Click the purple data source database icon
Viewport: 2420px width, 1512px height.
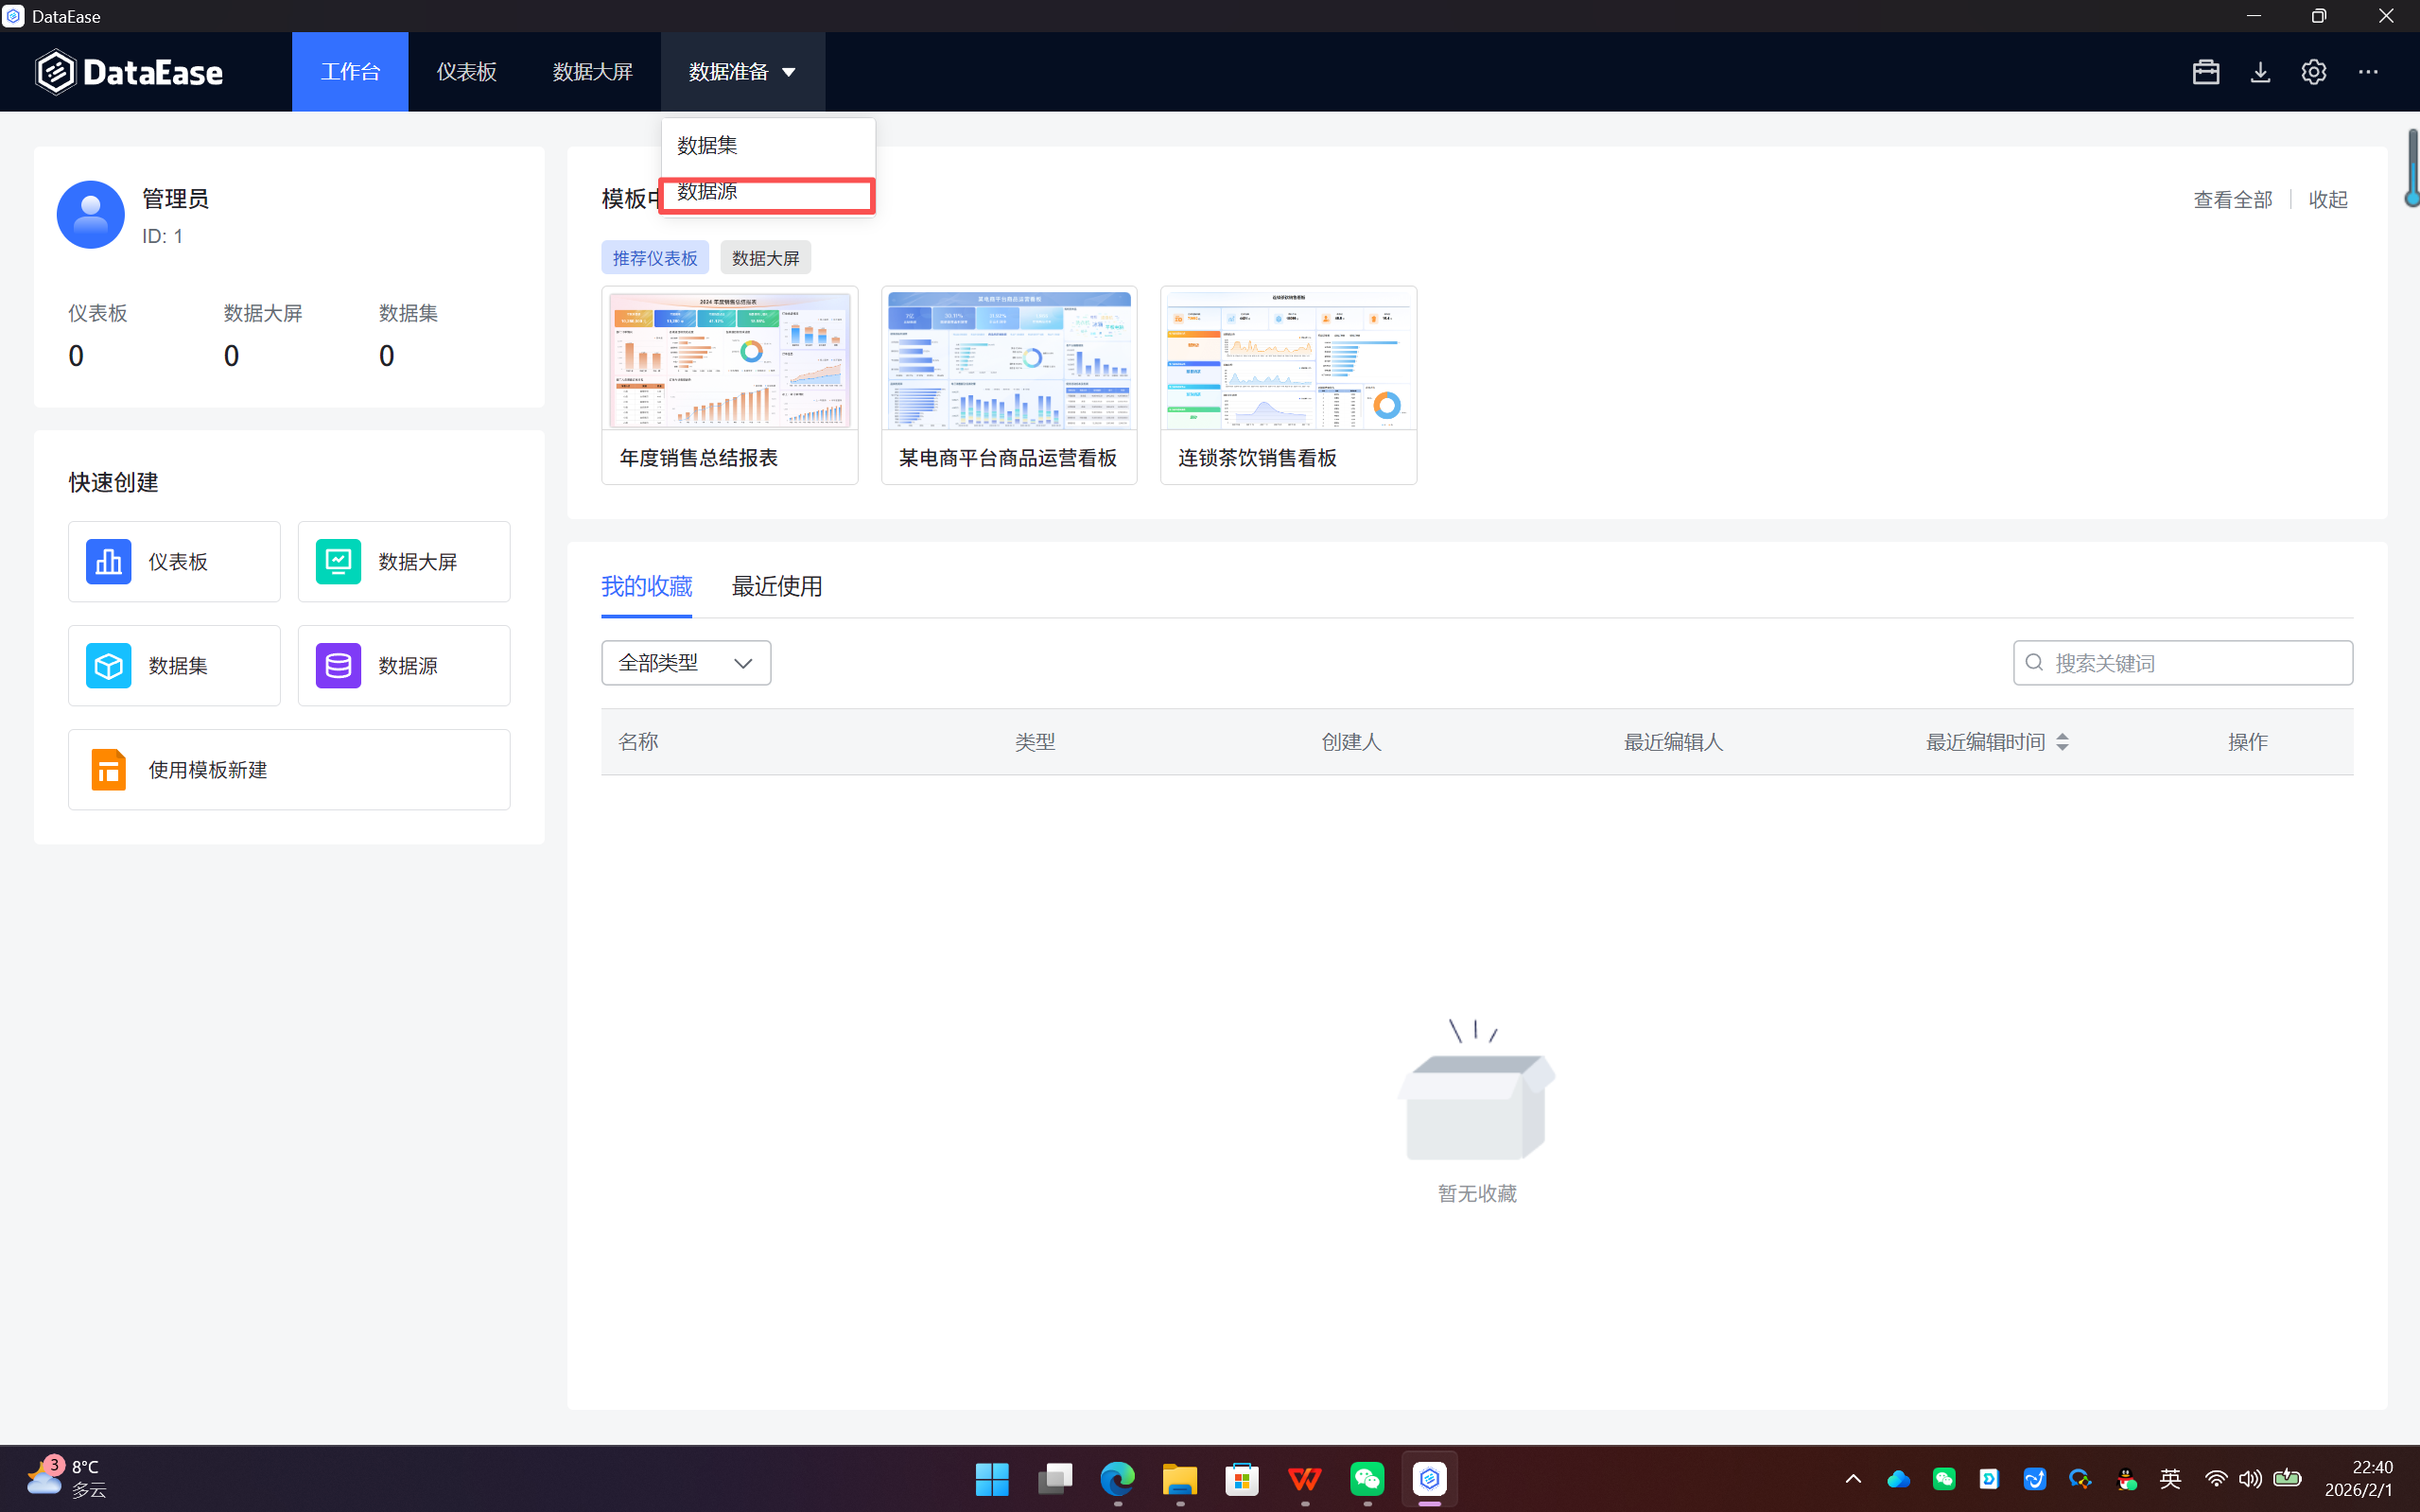(x=338, y=665)
